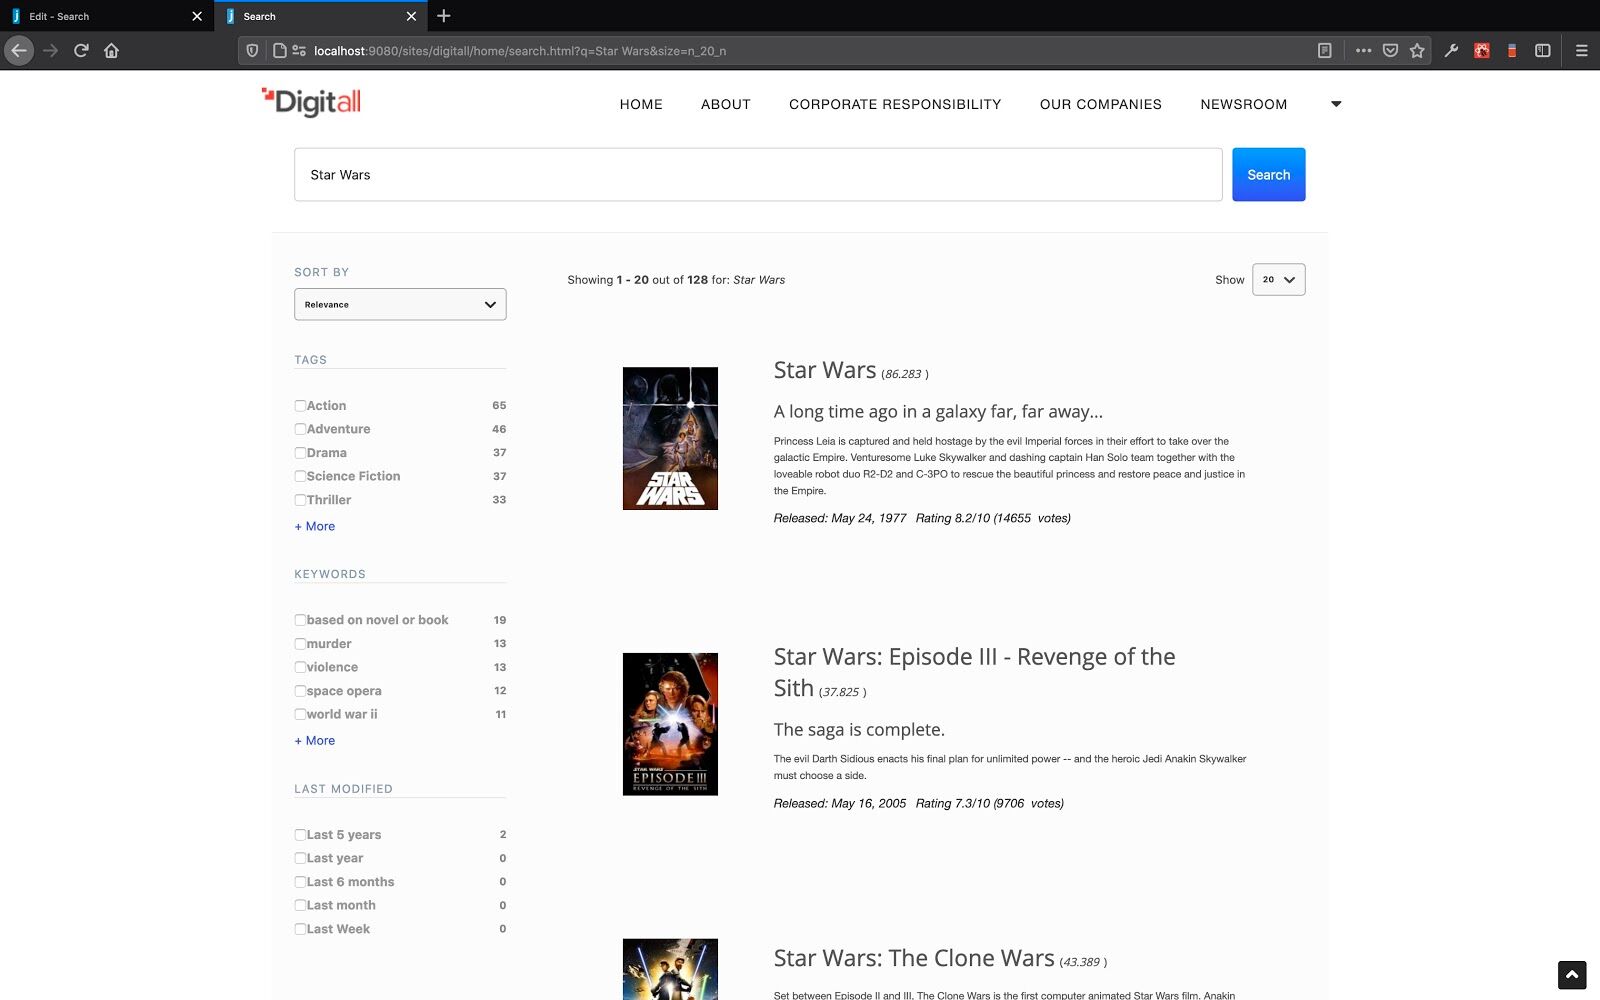Open the Sort By Relevance dropdown

point(400,305)
